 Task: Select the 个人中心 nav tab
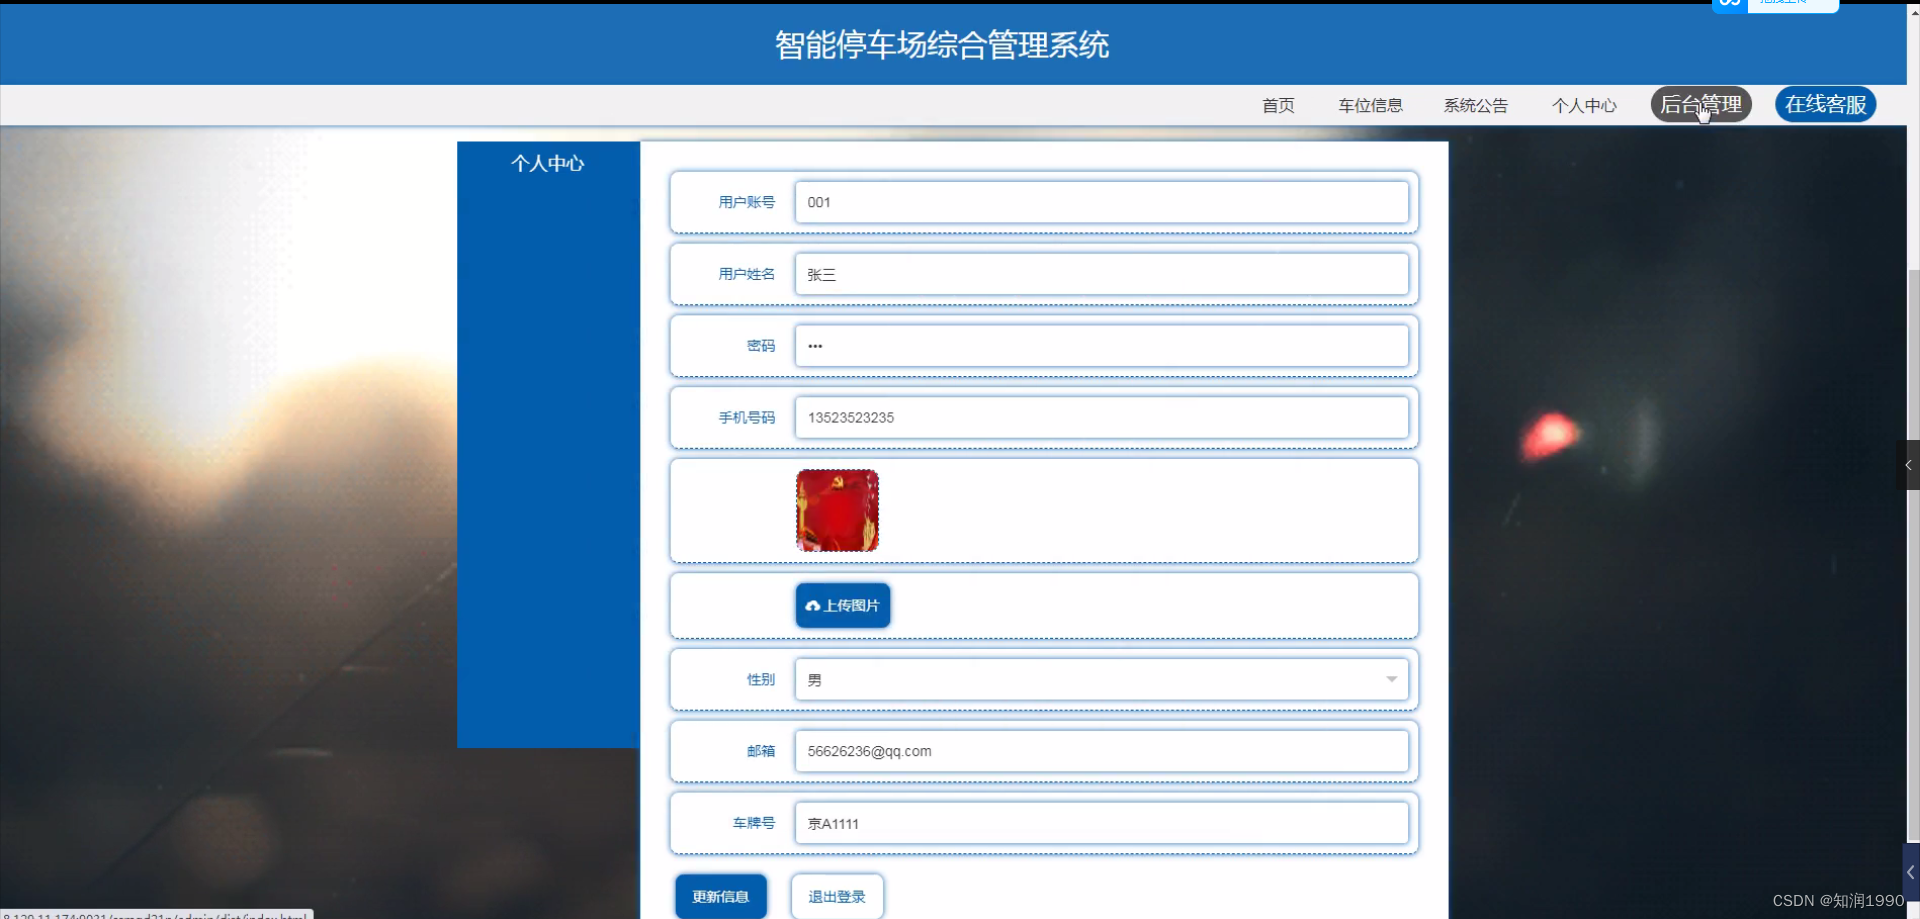(1584, 105)
